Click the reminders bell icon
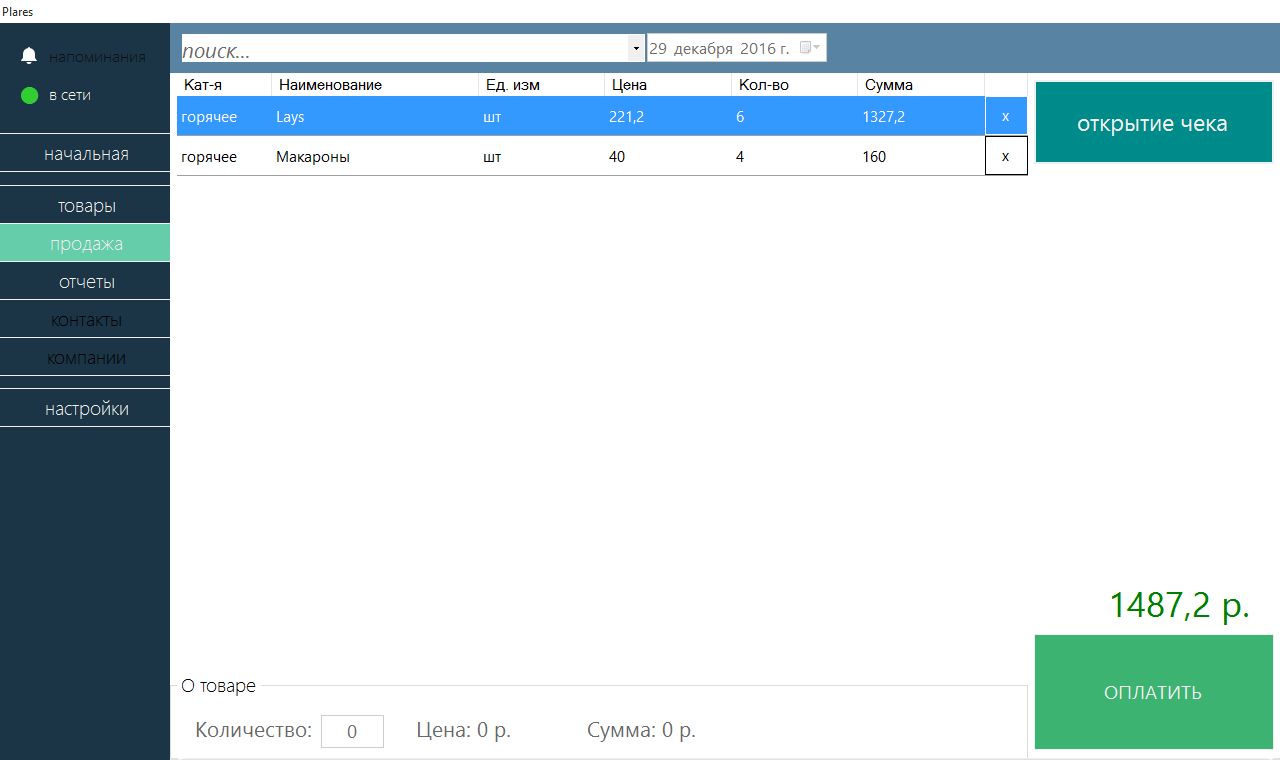The image size is (1280, 760). click(x=30, y=56)
